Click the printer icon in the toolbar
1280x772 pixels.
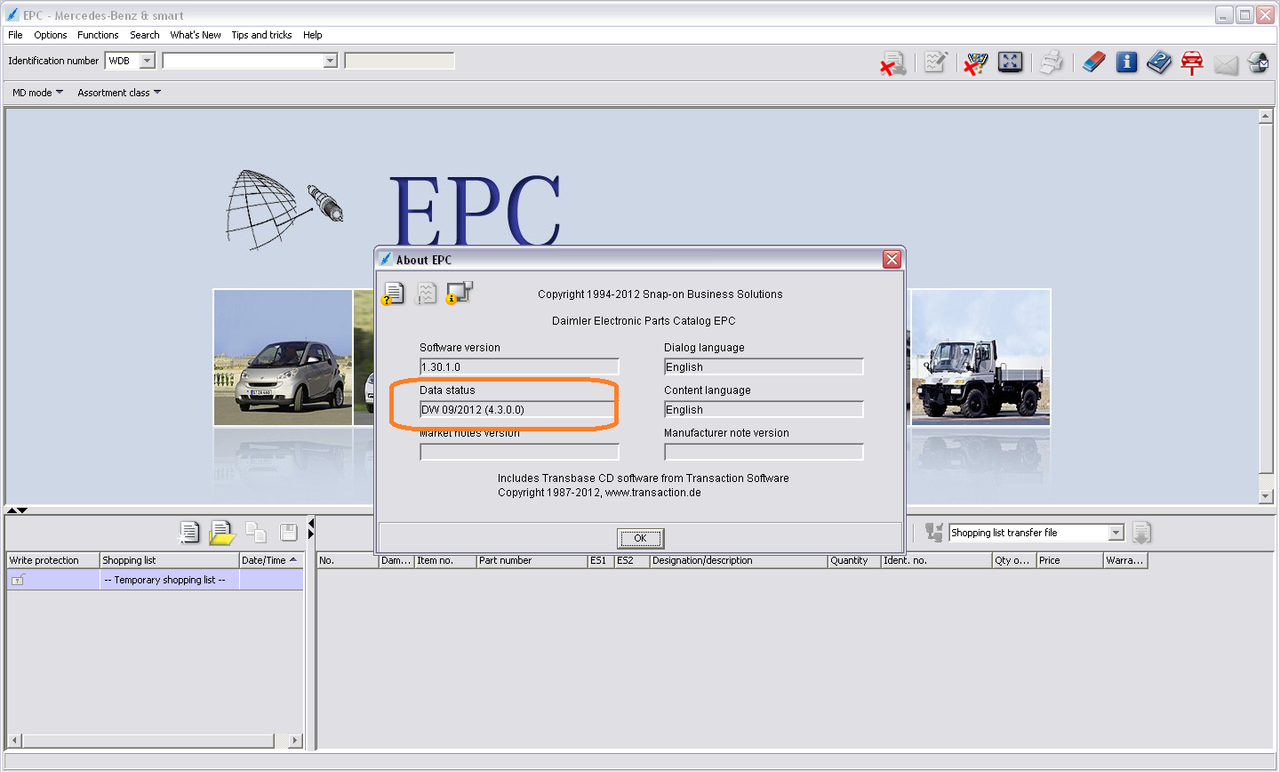[1051, 63]
